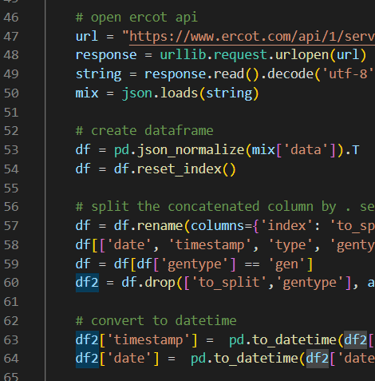The height and width of the screenshot is (381, 375).
Task: Click line number 60 in the gutter
Action: [x=11, y=283]
